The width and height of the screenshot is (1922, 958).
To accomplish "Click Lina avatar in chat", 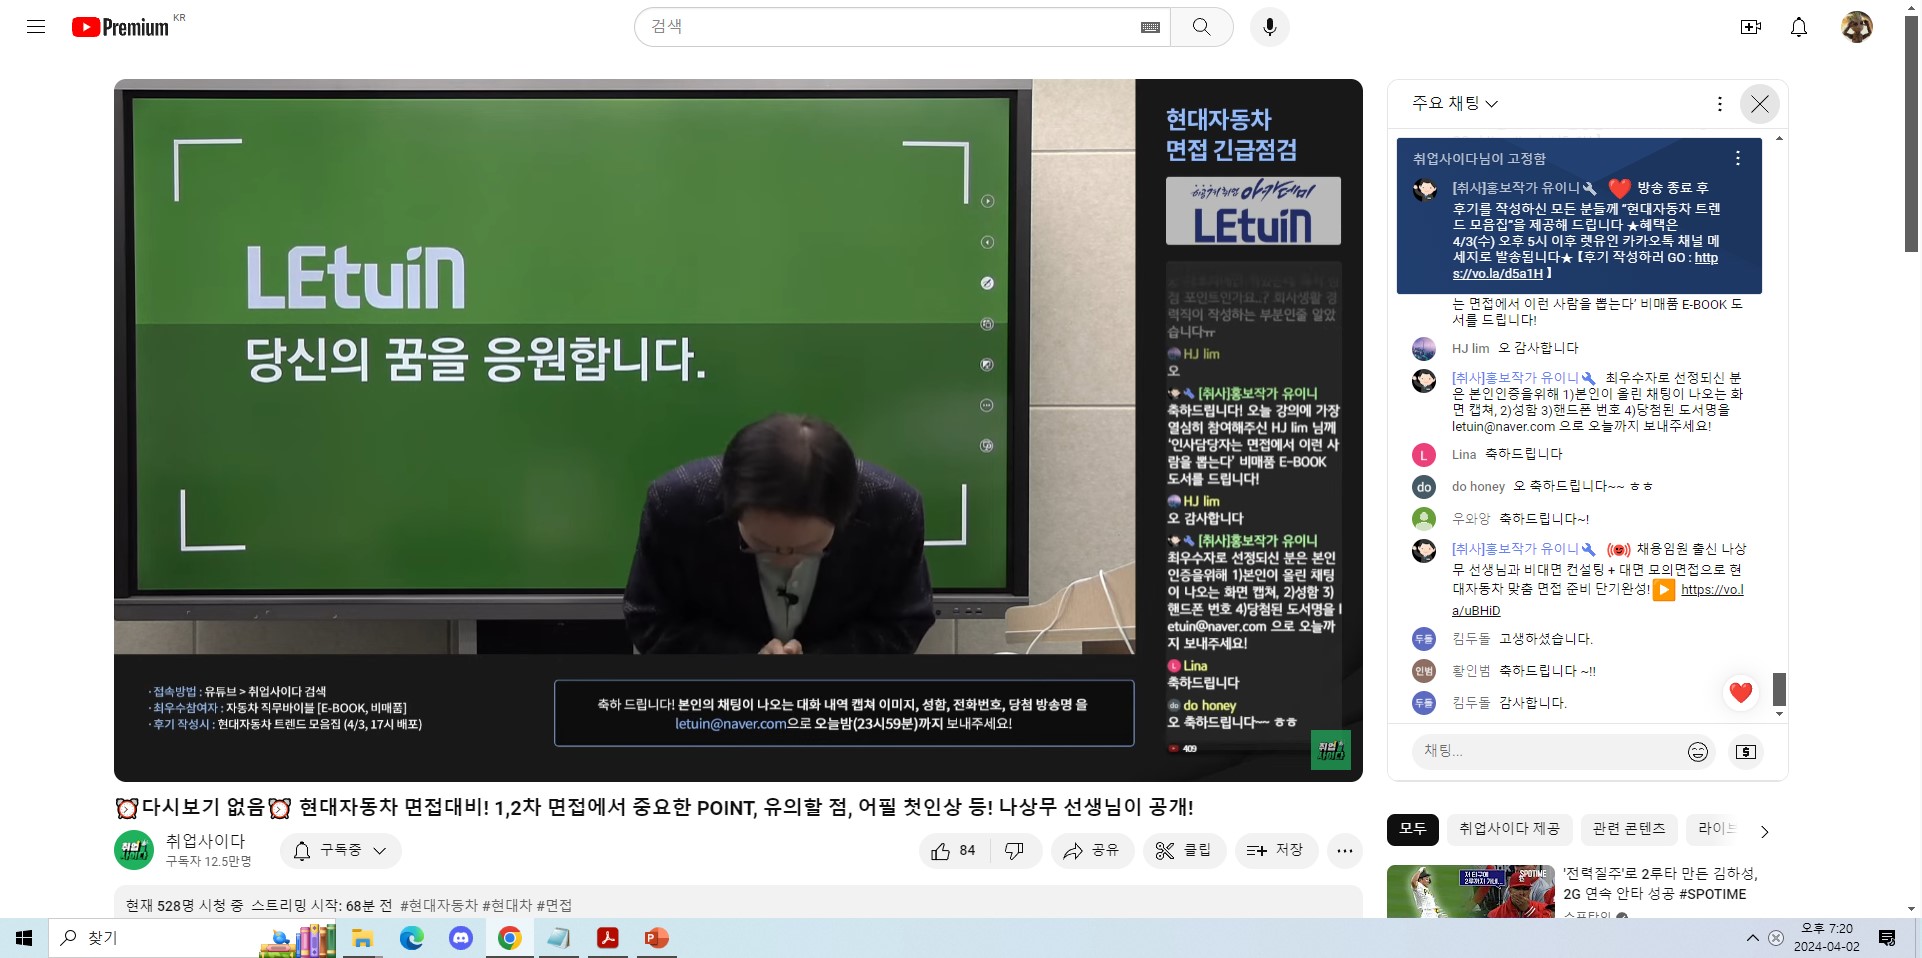I will [x=1424, y=455].
